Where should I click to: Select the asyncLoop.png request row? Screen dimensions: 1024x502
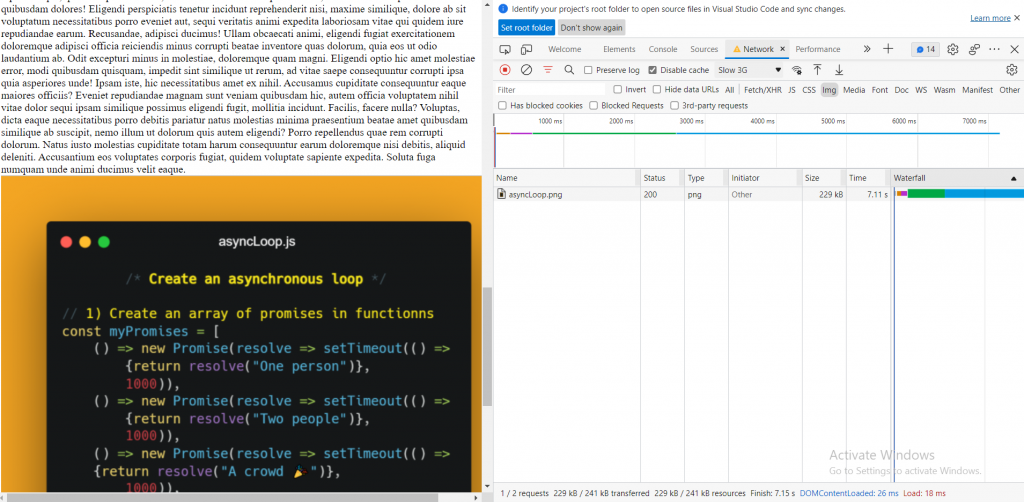click(x=535, y=194)
